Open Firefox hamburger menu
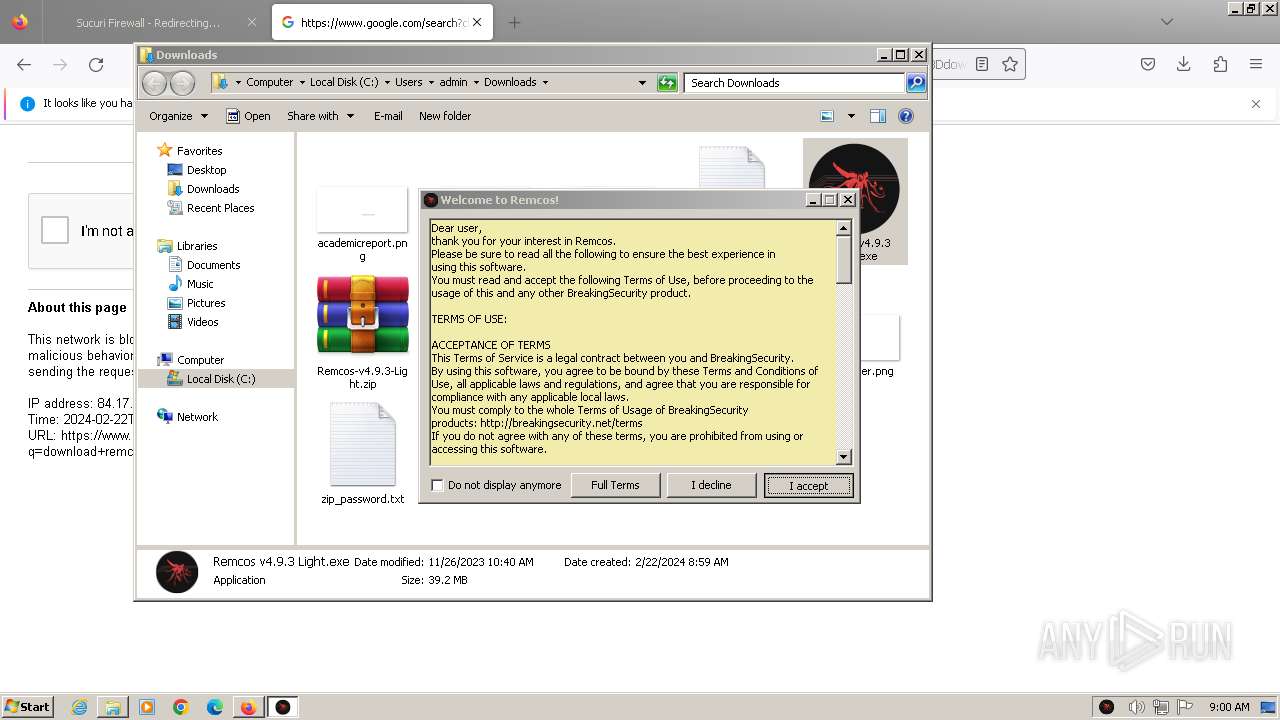Image resolution: width=1280 pixels, height=720 pixels. 1256,64
